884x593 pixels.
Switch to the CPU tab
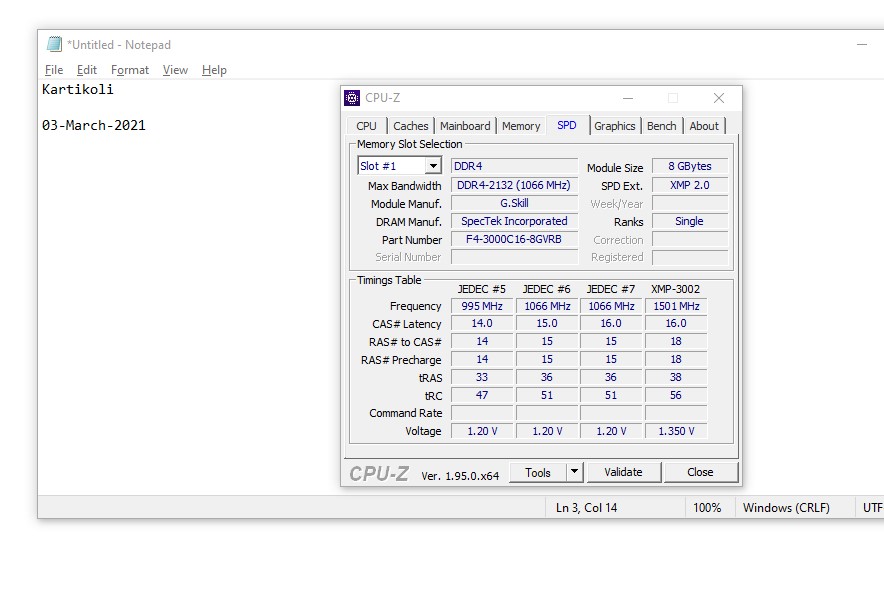(367, 126)
